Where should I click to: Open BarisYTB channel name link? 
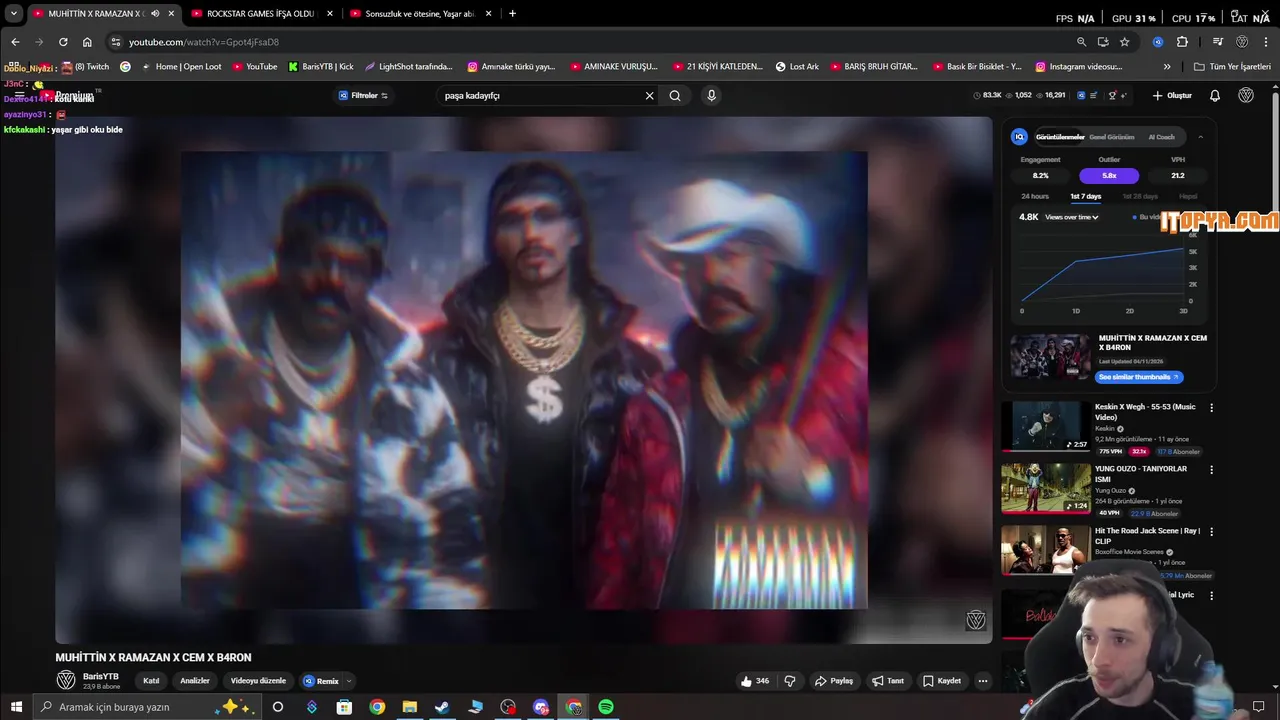point(101,677)
